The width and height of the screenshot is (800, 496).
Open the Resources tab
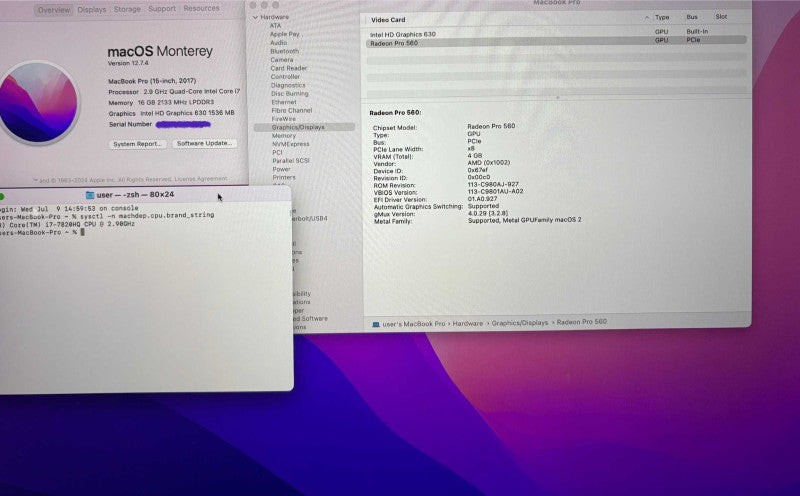point(201,8)
